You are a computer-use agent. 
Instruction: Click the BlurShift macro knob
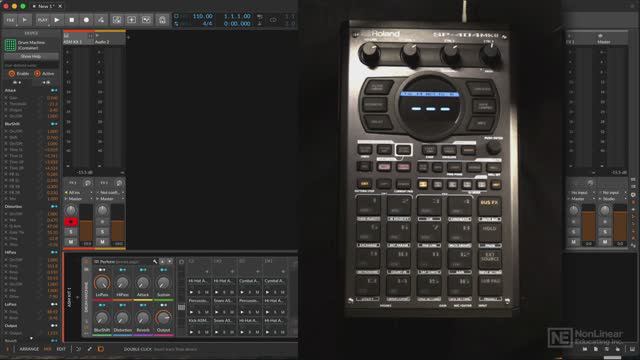click(x=102, y=318)
